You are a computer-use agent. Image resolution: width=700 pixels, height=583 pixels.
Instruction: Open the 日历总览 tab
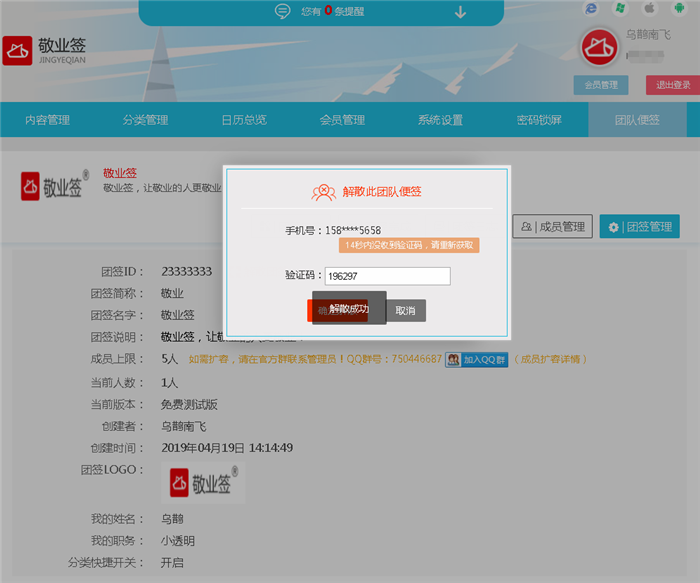coord(244,120)
